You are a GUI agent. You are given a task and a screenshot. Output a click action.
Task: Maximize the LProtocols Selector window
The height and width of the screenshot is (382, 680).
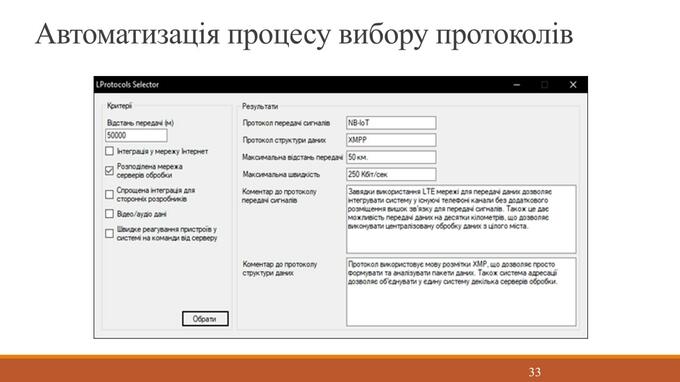545,85
